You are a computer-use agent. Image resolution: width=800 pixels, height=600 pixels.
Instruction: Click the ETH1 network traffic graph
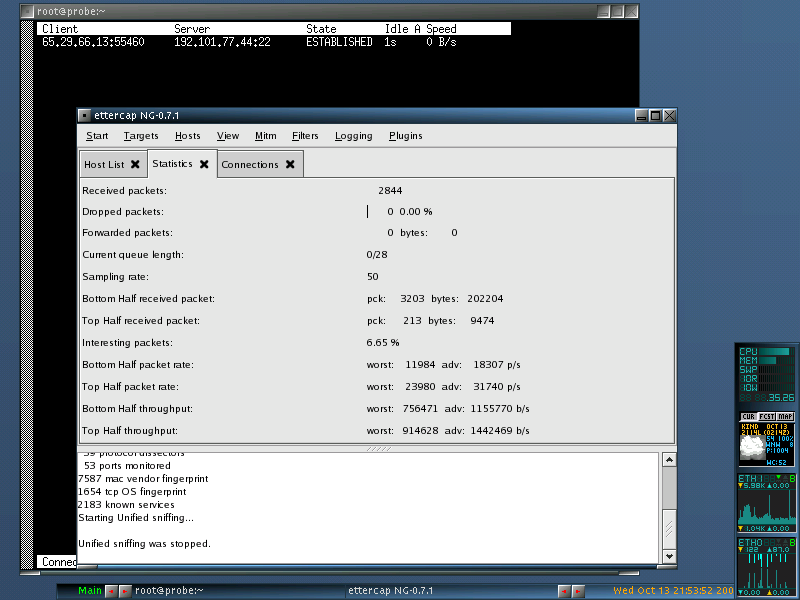[x=767, y=507]
